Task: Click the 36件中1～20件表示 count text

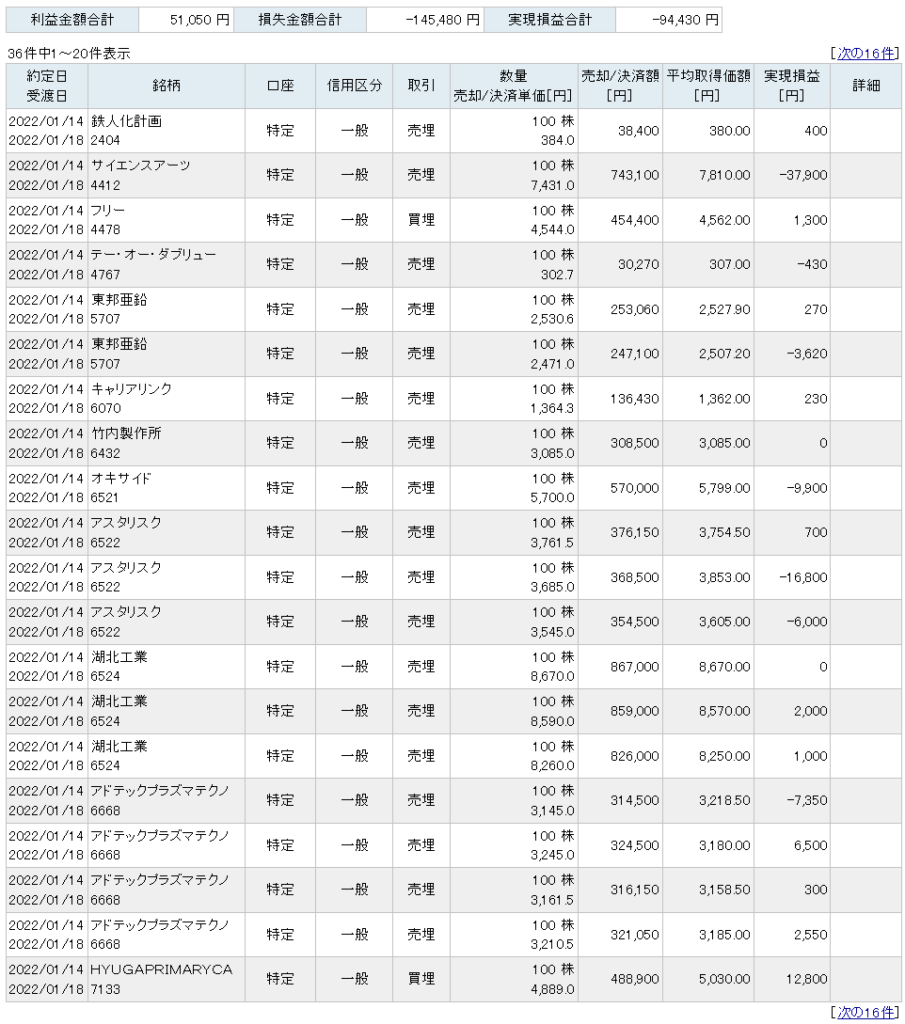Action: [69, 54]
